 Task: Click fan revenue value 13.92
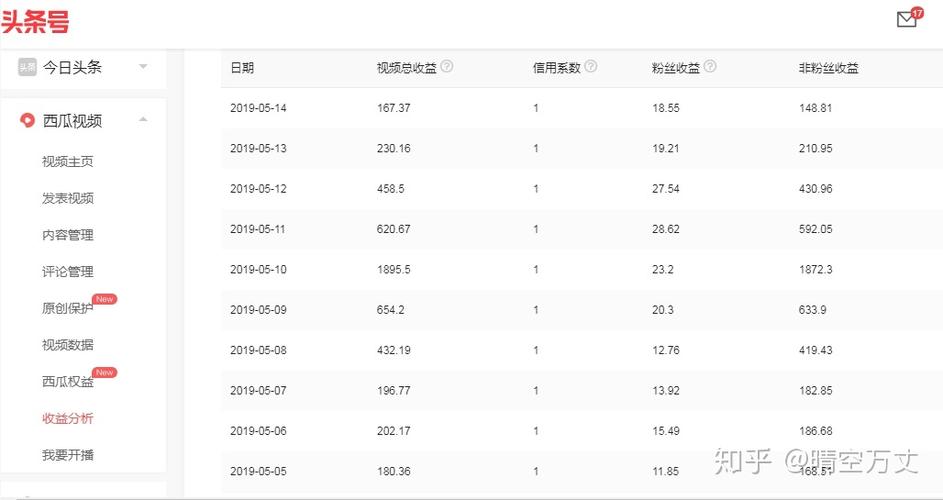(666, 390)
